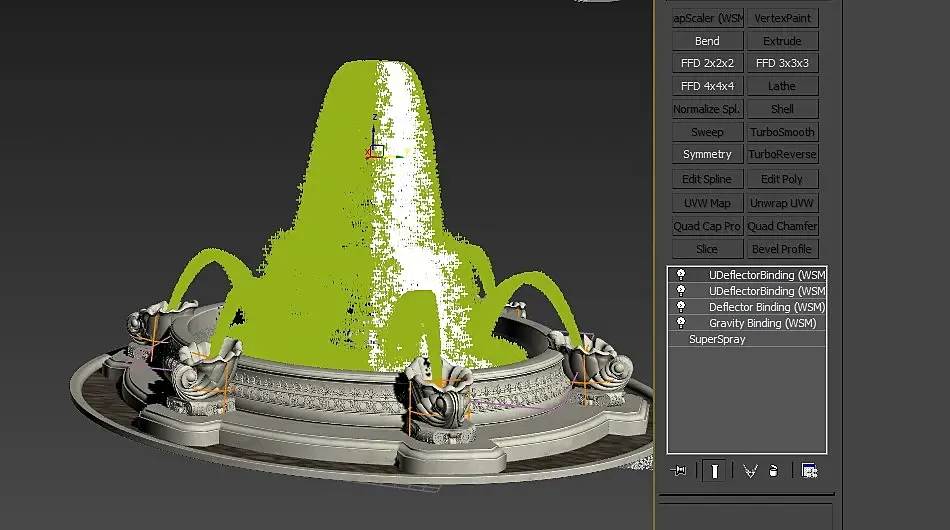This screenshot has height=530, width=950.
Task: Toggle Show End Result button
Action: [715, 471]
